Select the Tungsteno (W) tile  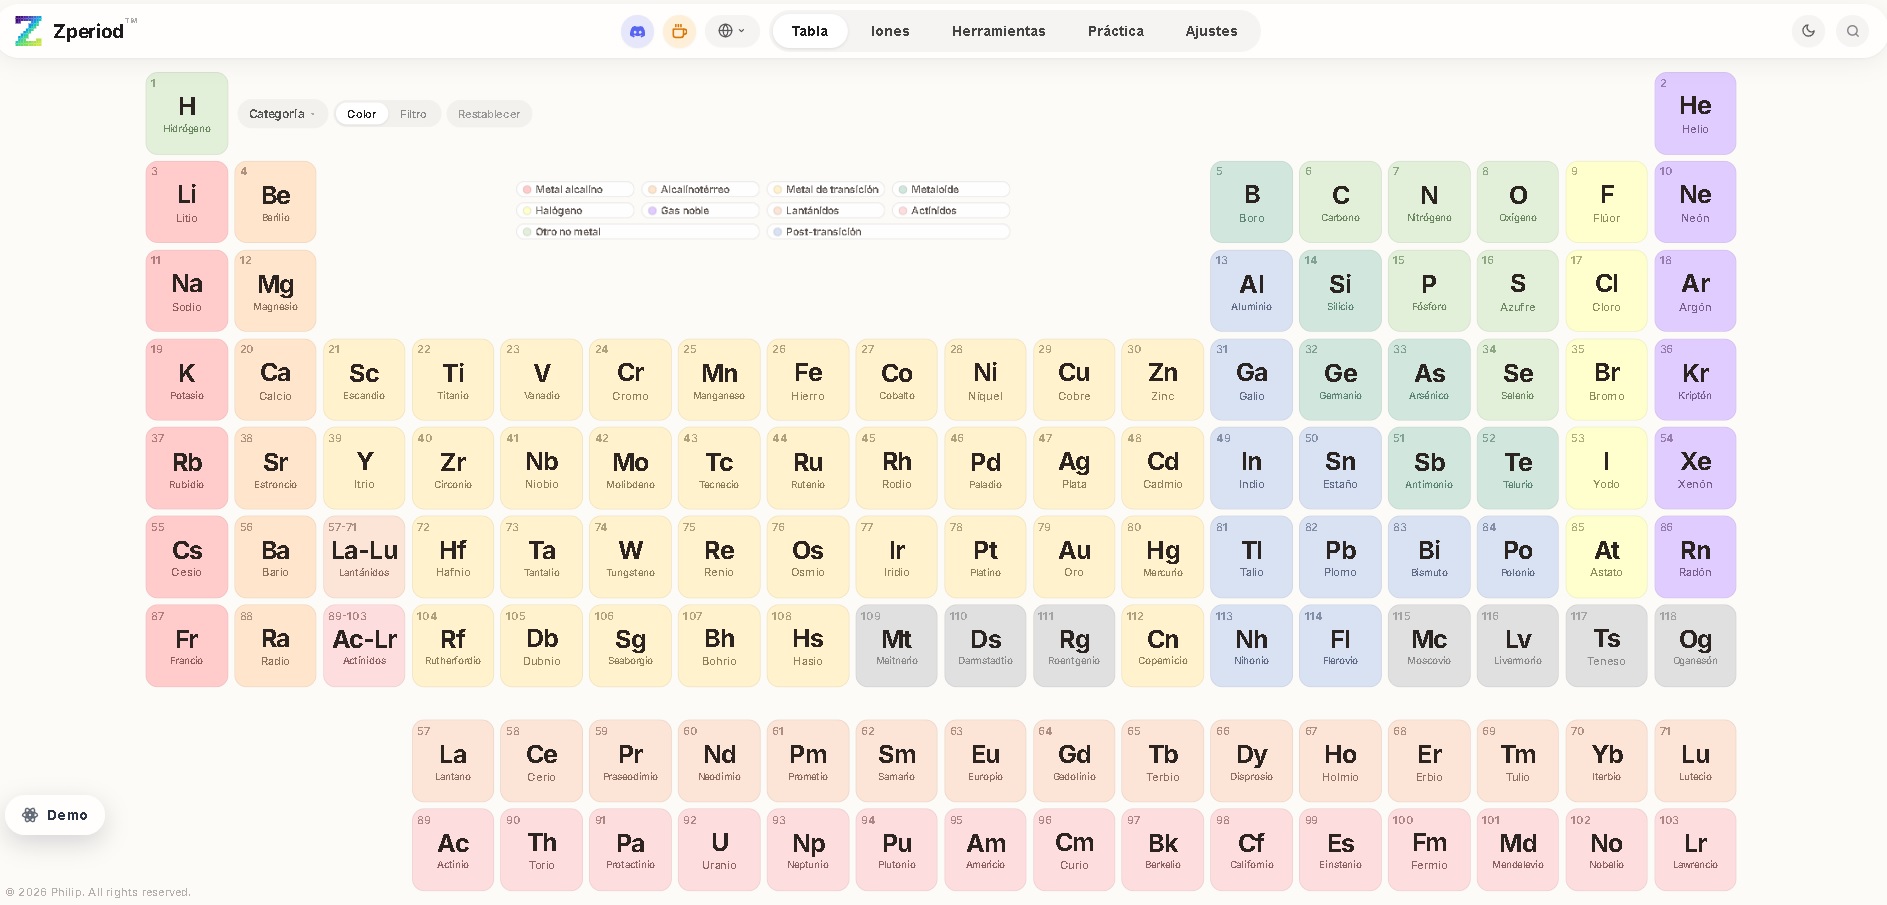(x=630, y=557)
